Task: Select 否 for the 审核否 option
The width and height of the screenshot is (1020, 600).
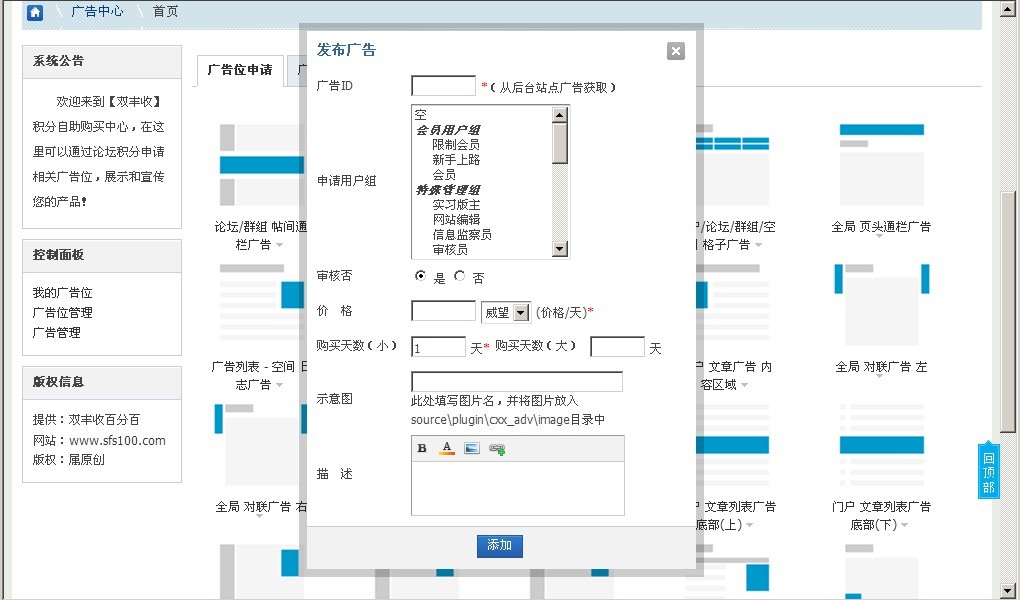Action: click(460, 276)
